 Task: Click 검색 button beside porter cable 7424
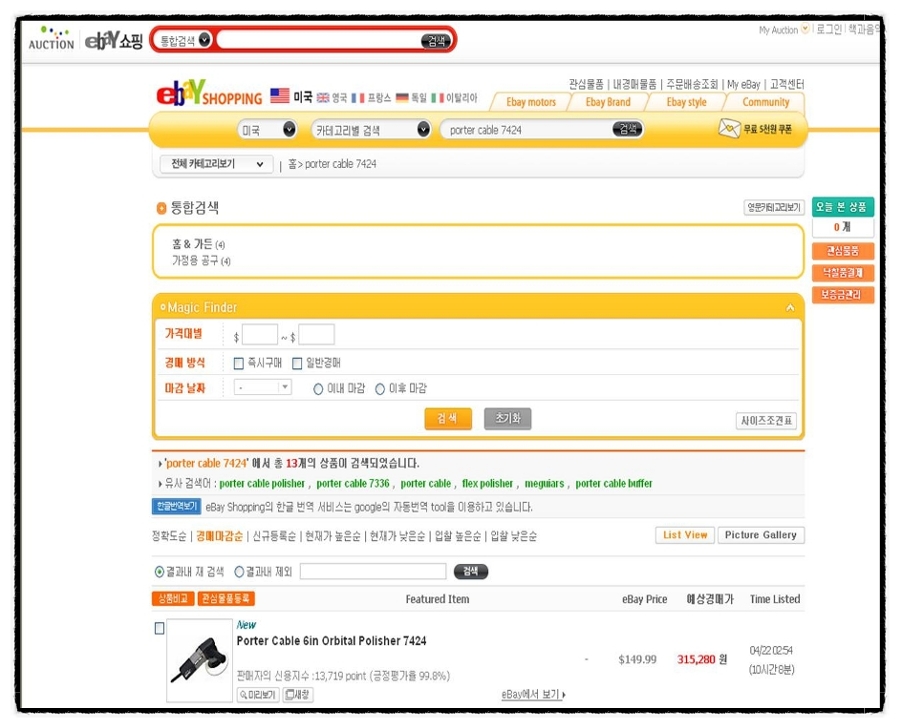tap(627, 130)
